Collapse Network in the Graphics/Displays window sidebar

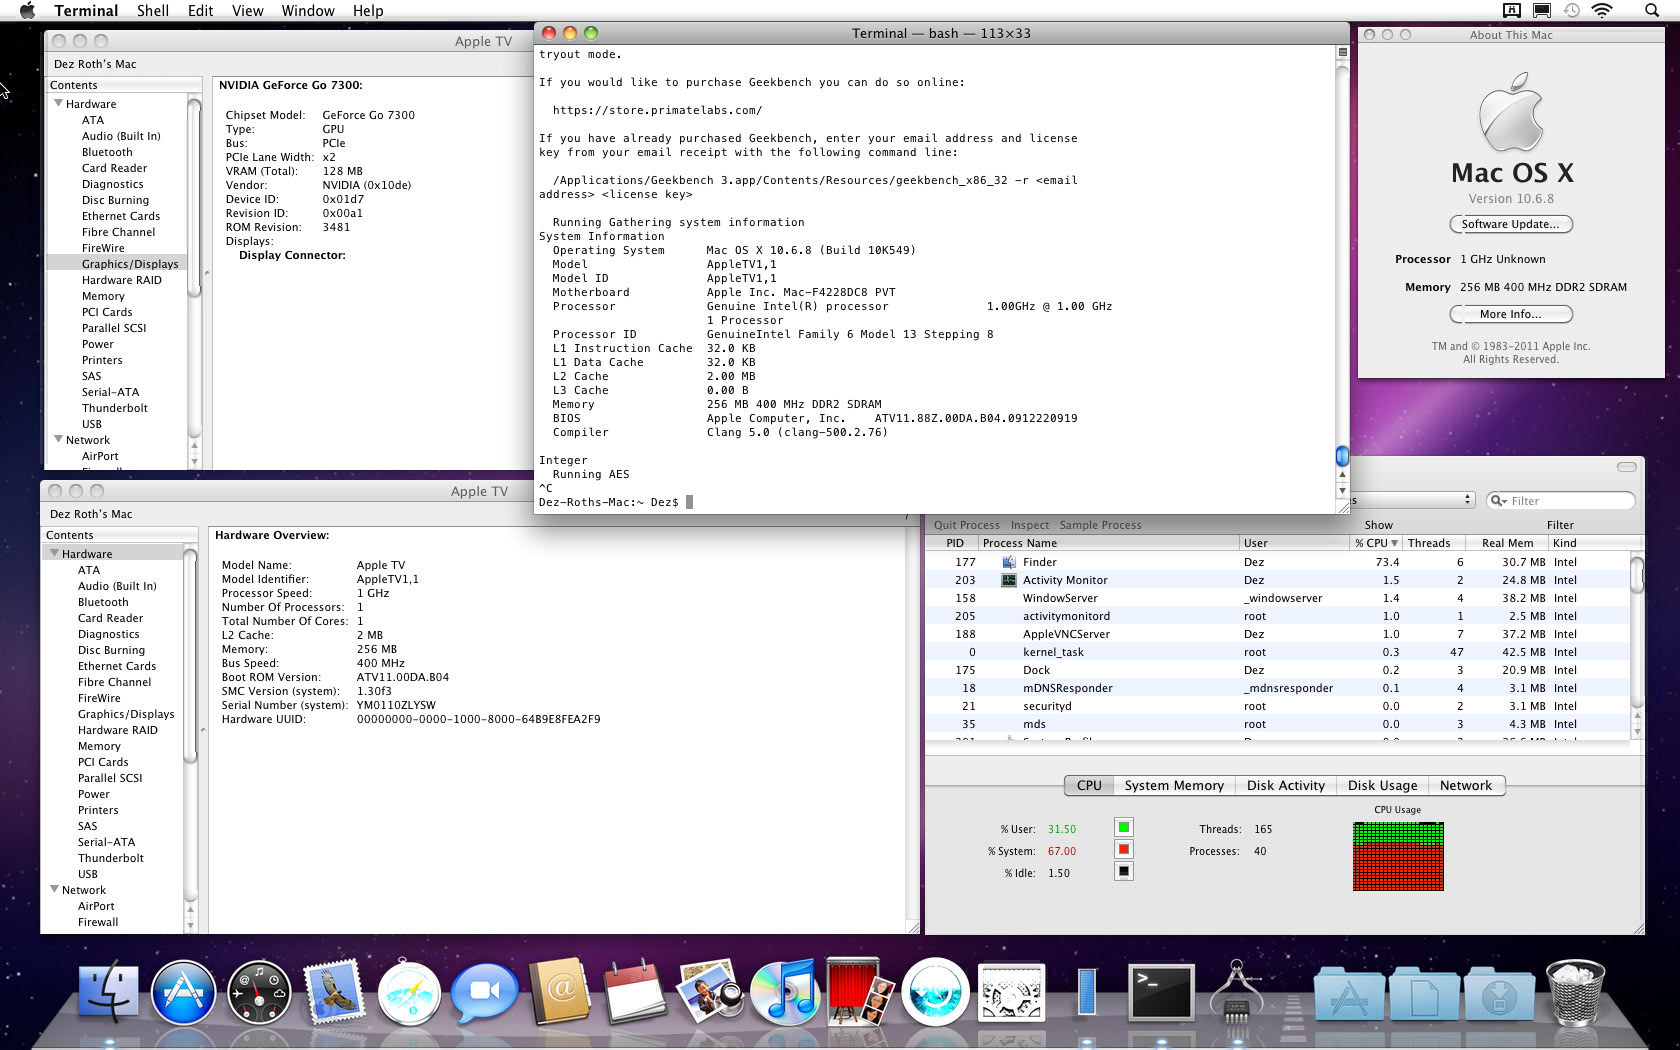point(59,439)
